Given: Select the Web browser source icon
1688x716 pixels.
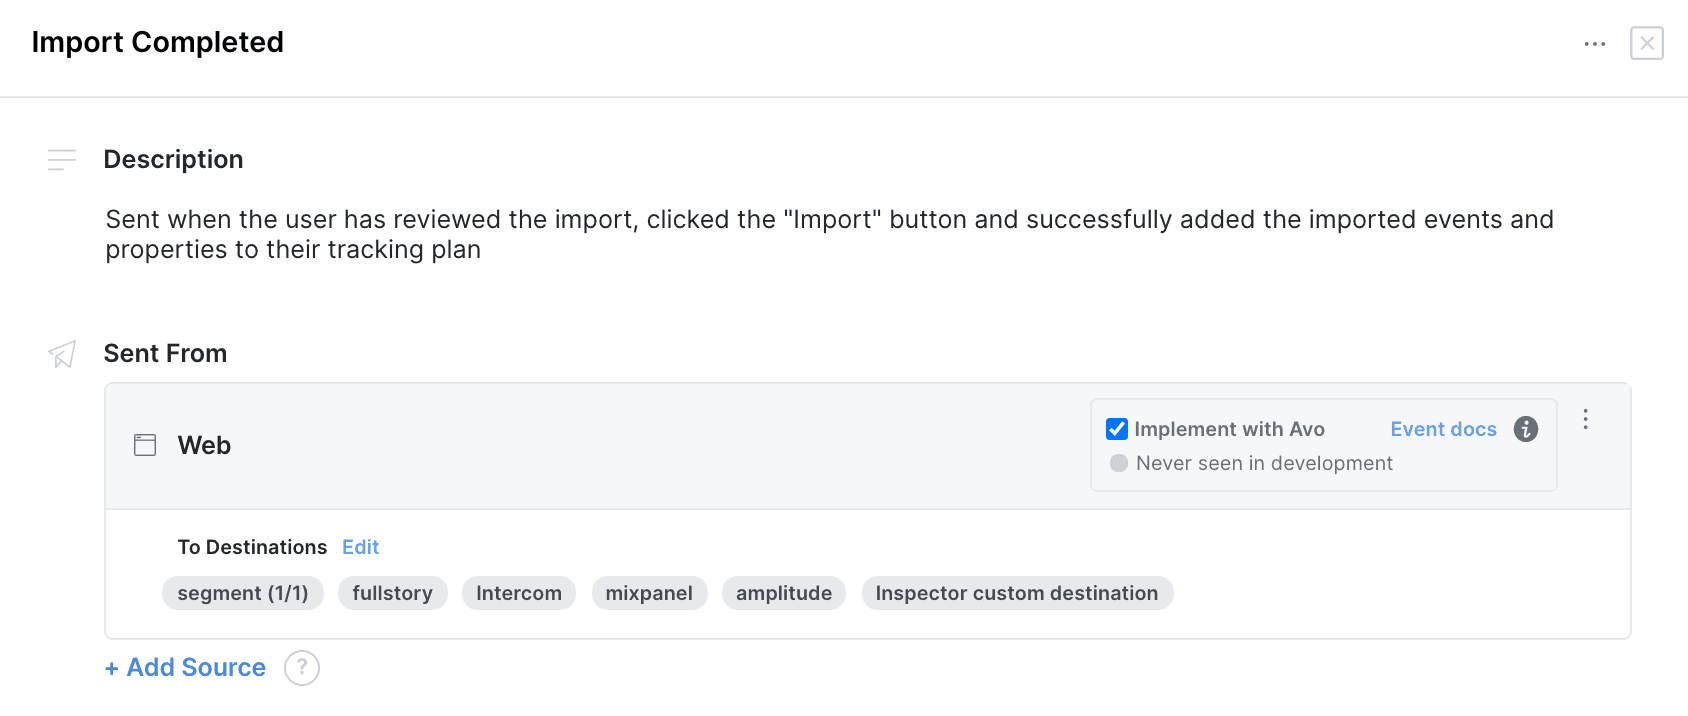Looking at the screenshot, I should [144, 444].
